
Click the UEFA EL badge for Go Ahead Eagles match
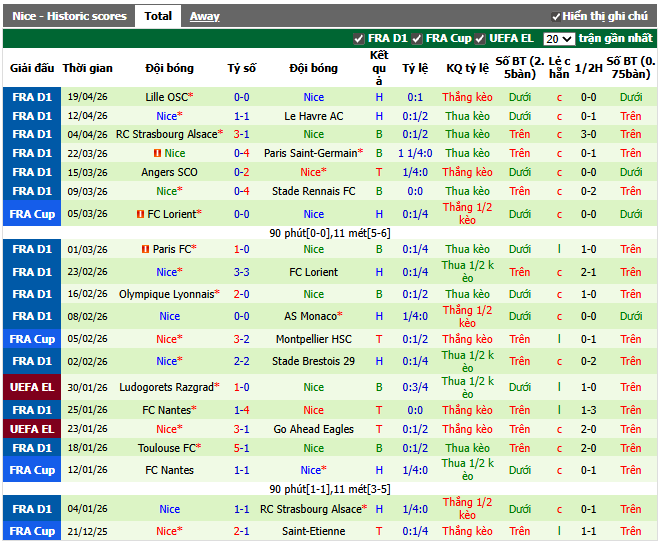tap(31, 429)
